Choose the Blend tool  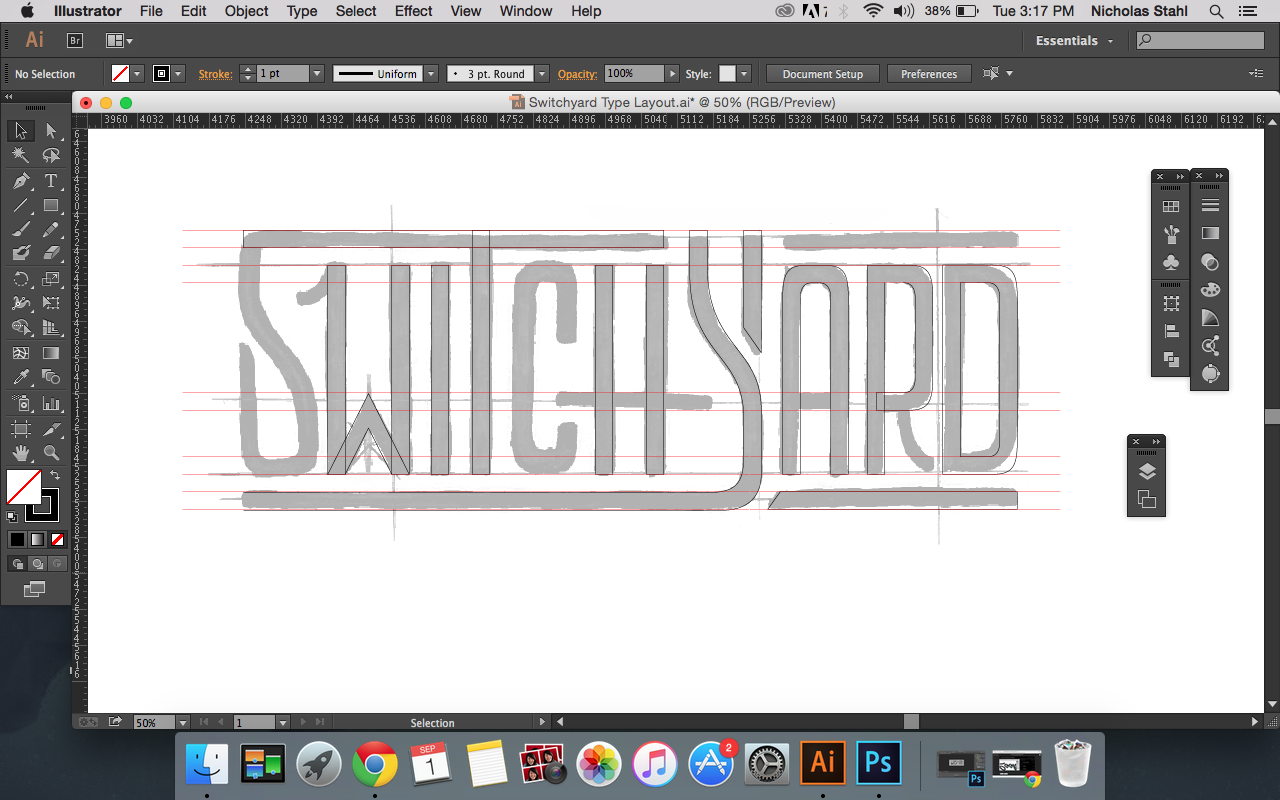click(51, 378)
